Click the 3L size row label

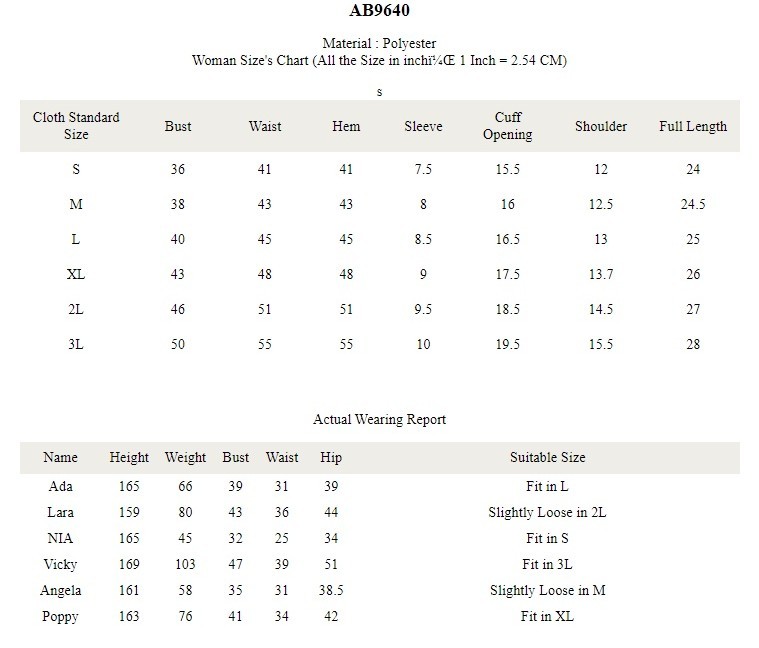point(76,345)
